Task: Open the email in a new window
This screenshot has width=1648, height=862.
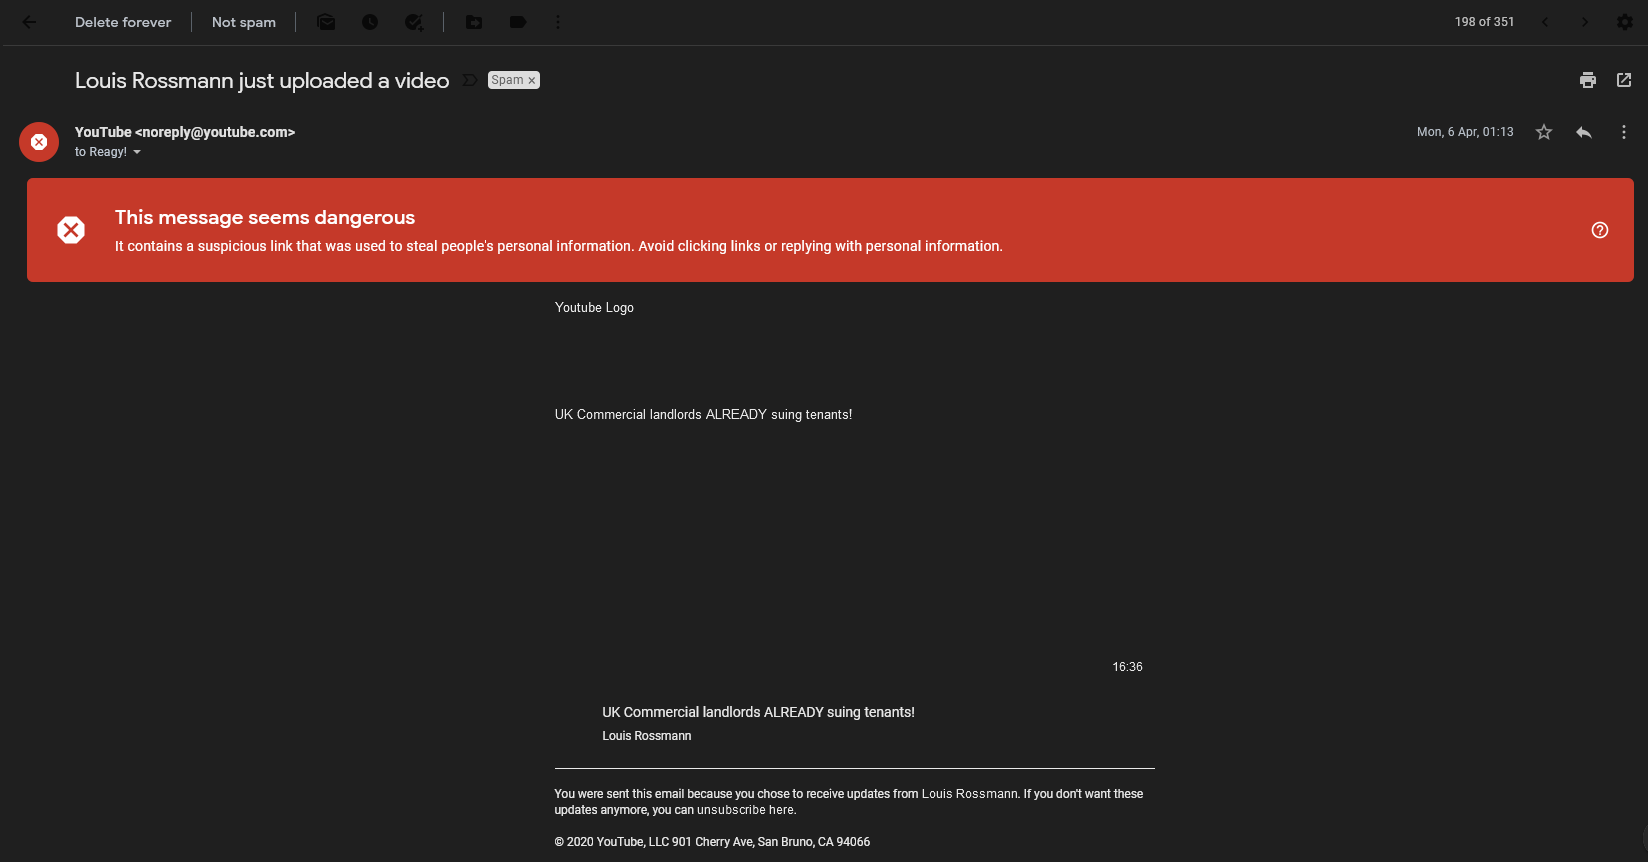Action: (1624, 80)
